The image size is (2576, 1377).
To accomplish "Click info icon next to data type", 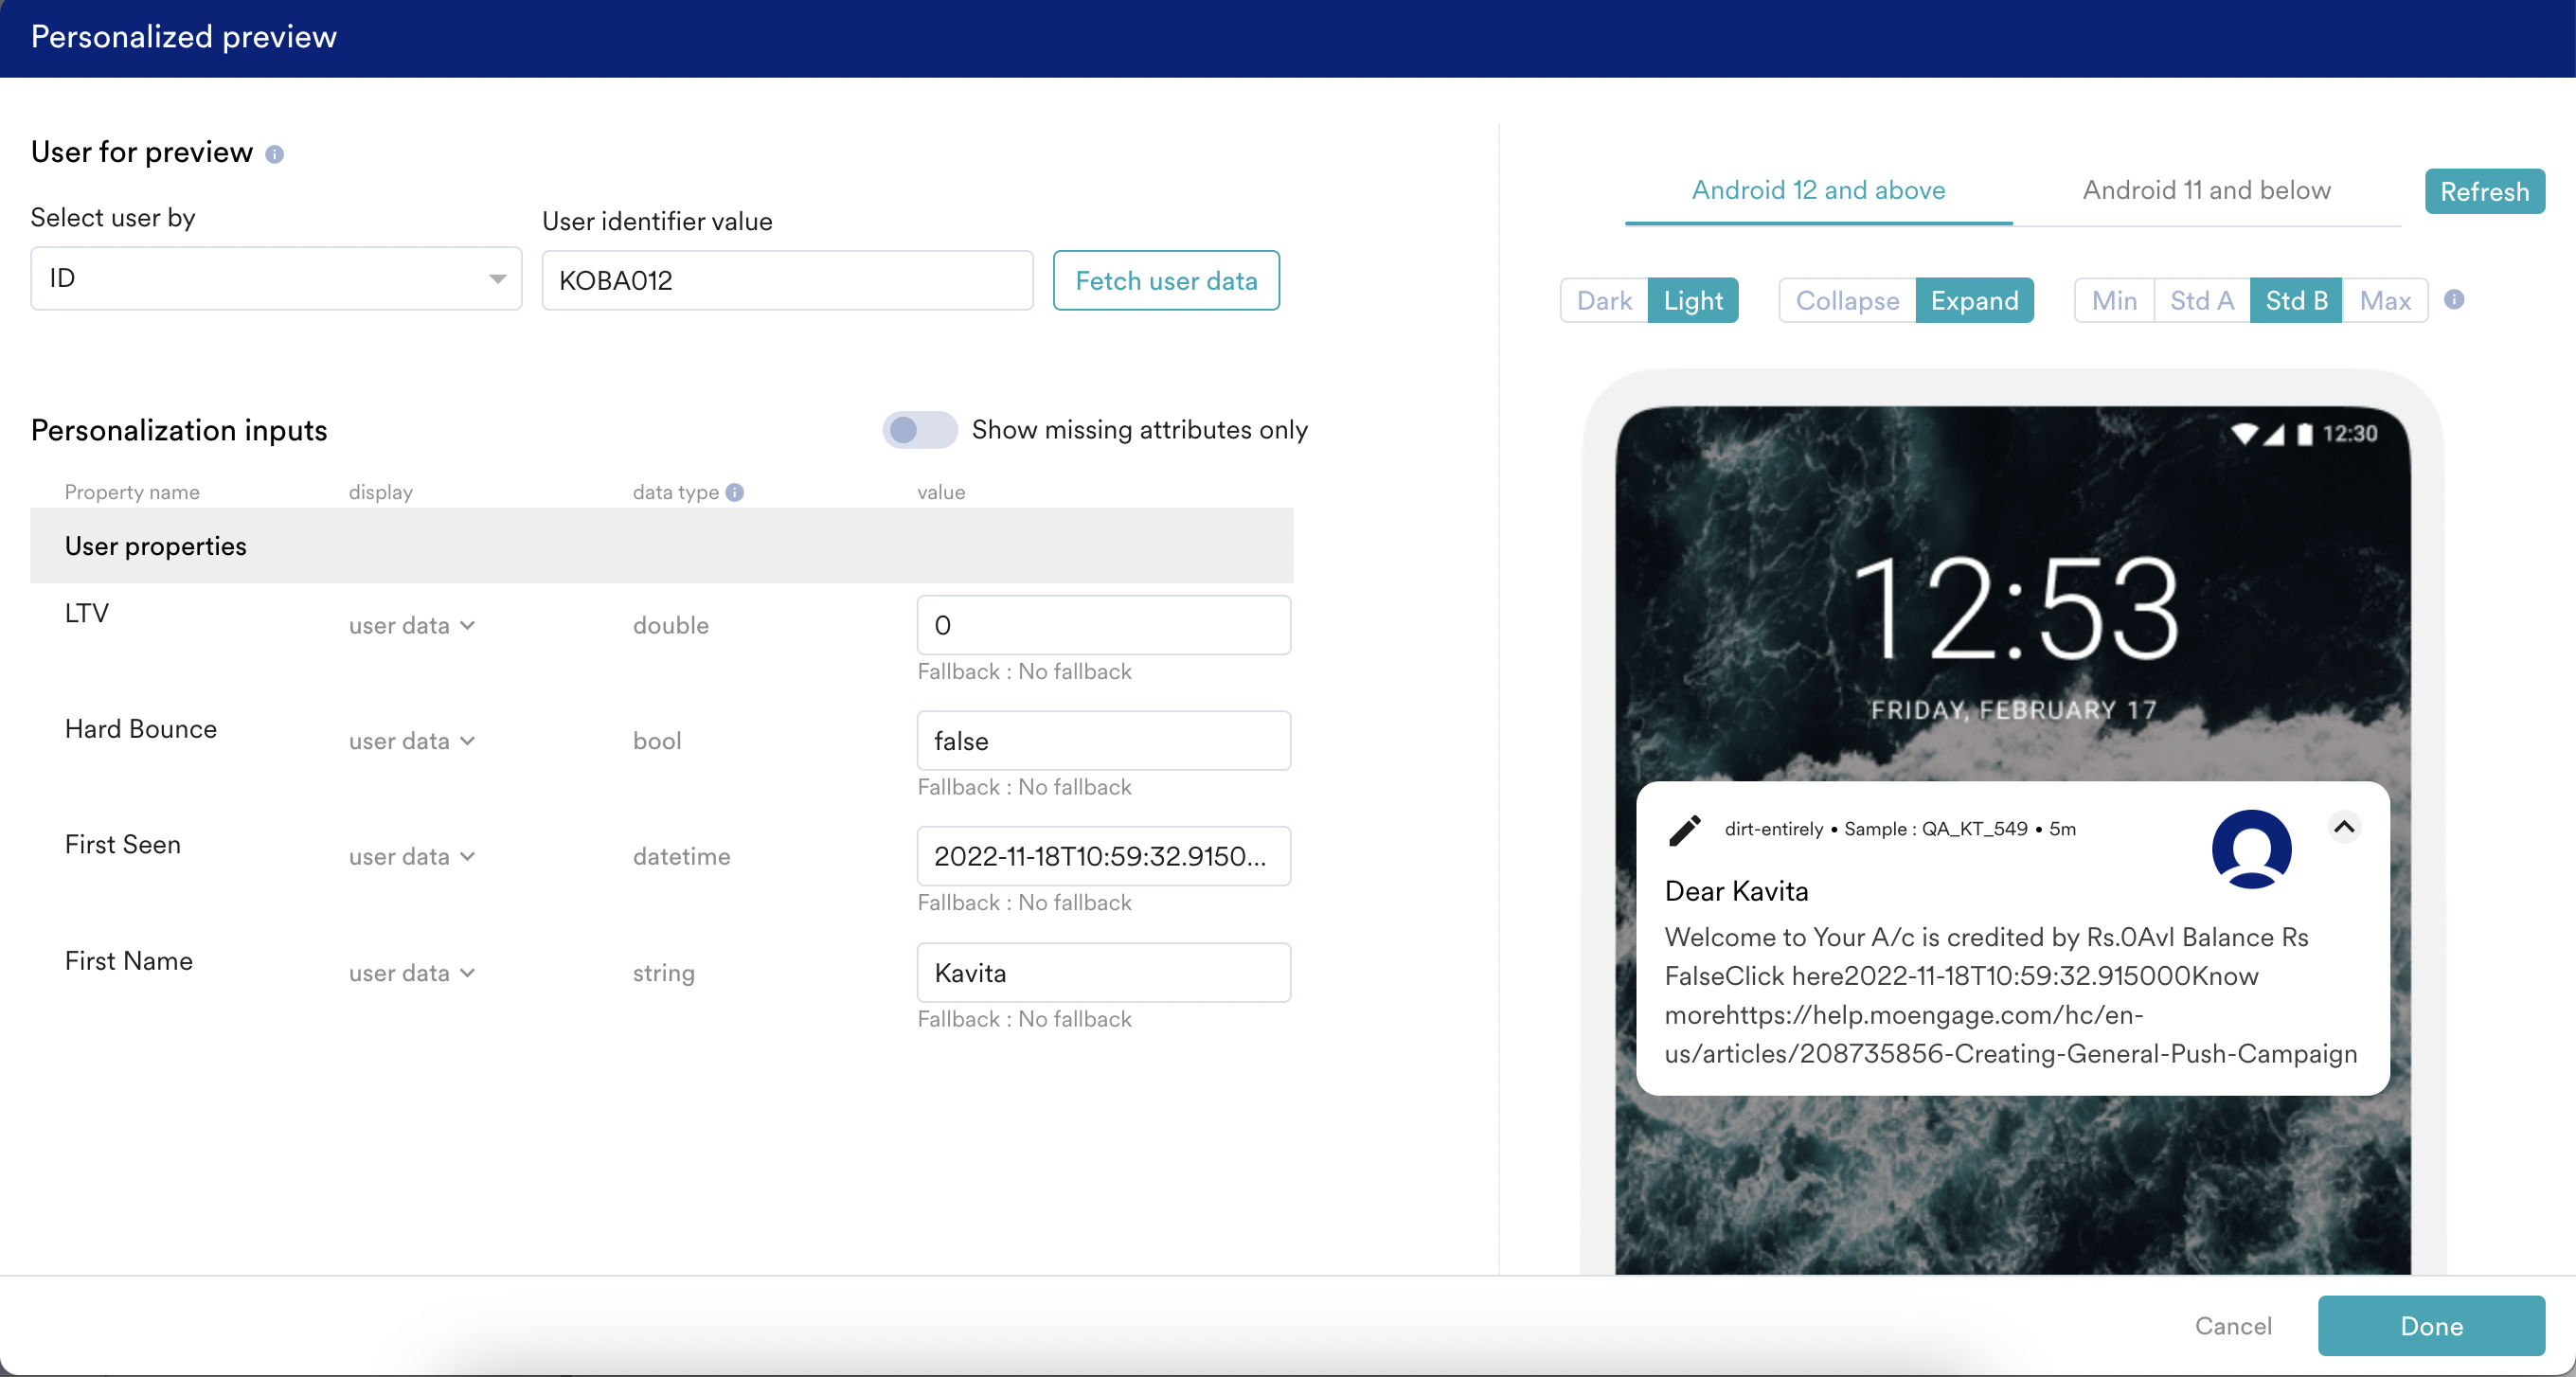I will [x=735, y=492].
